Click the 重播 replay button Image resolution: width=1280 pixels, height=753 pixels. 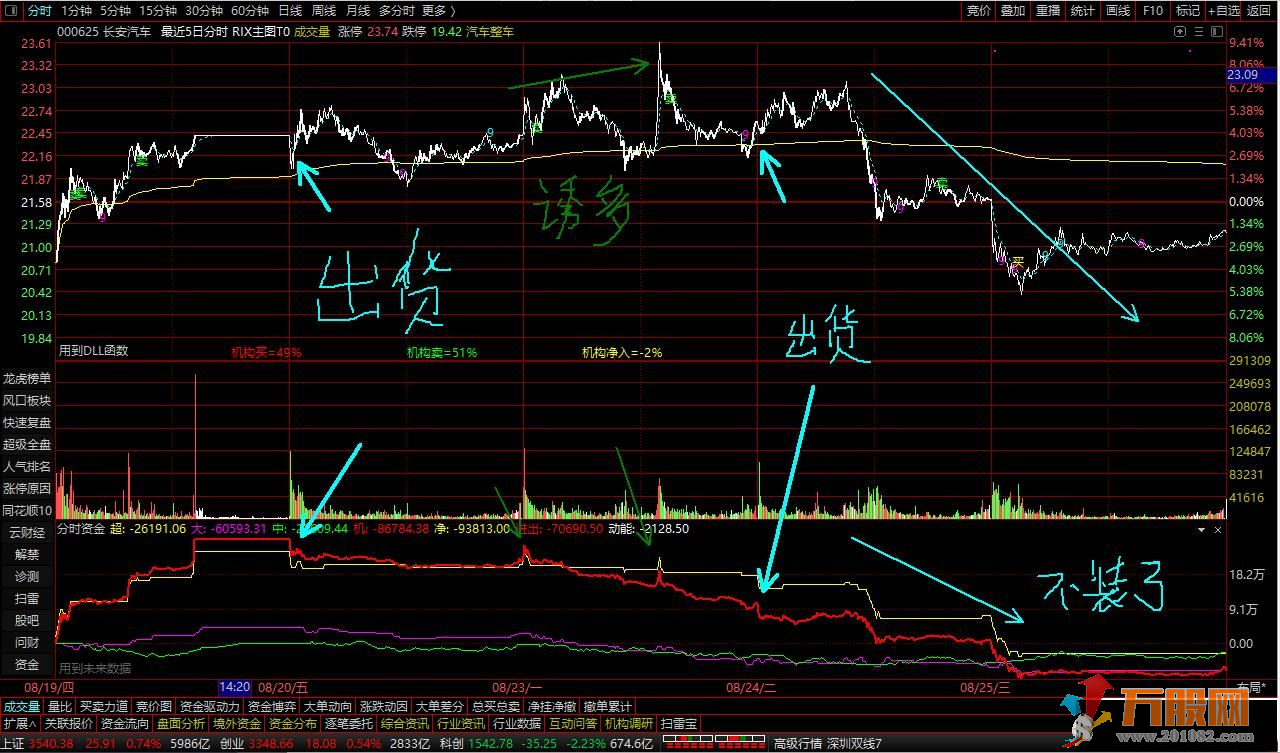tap(1048, 11)
